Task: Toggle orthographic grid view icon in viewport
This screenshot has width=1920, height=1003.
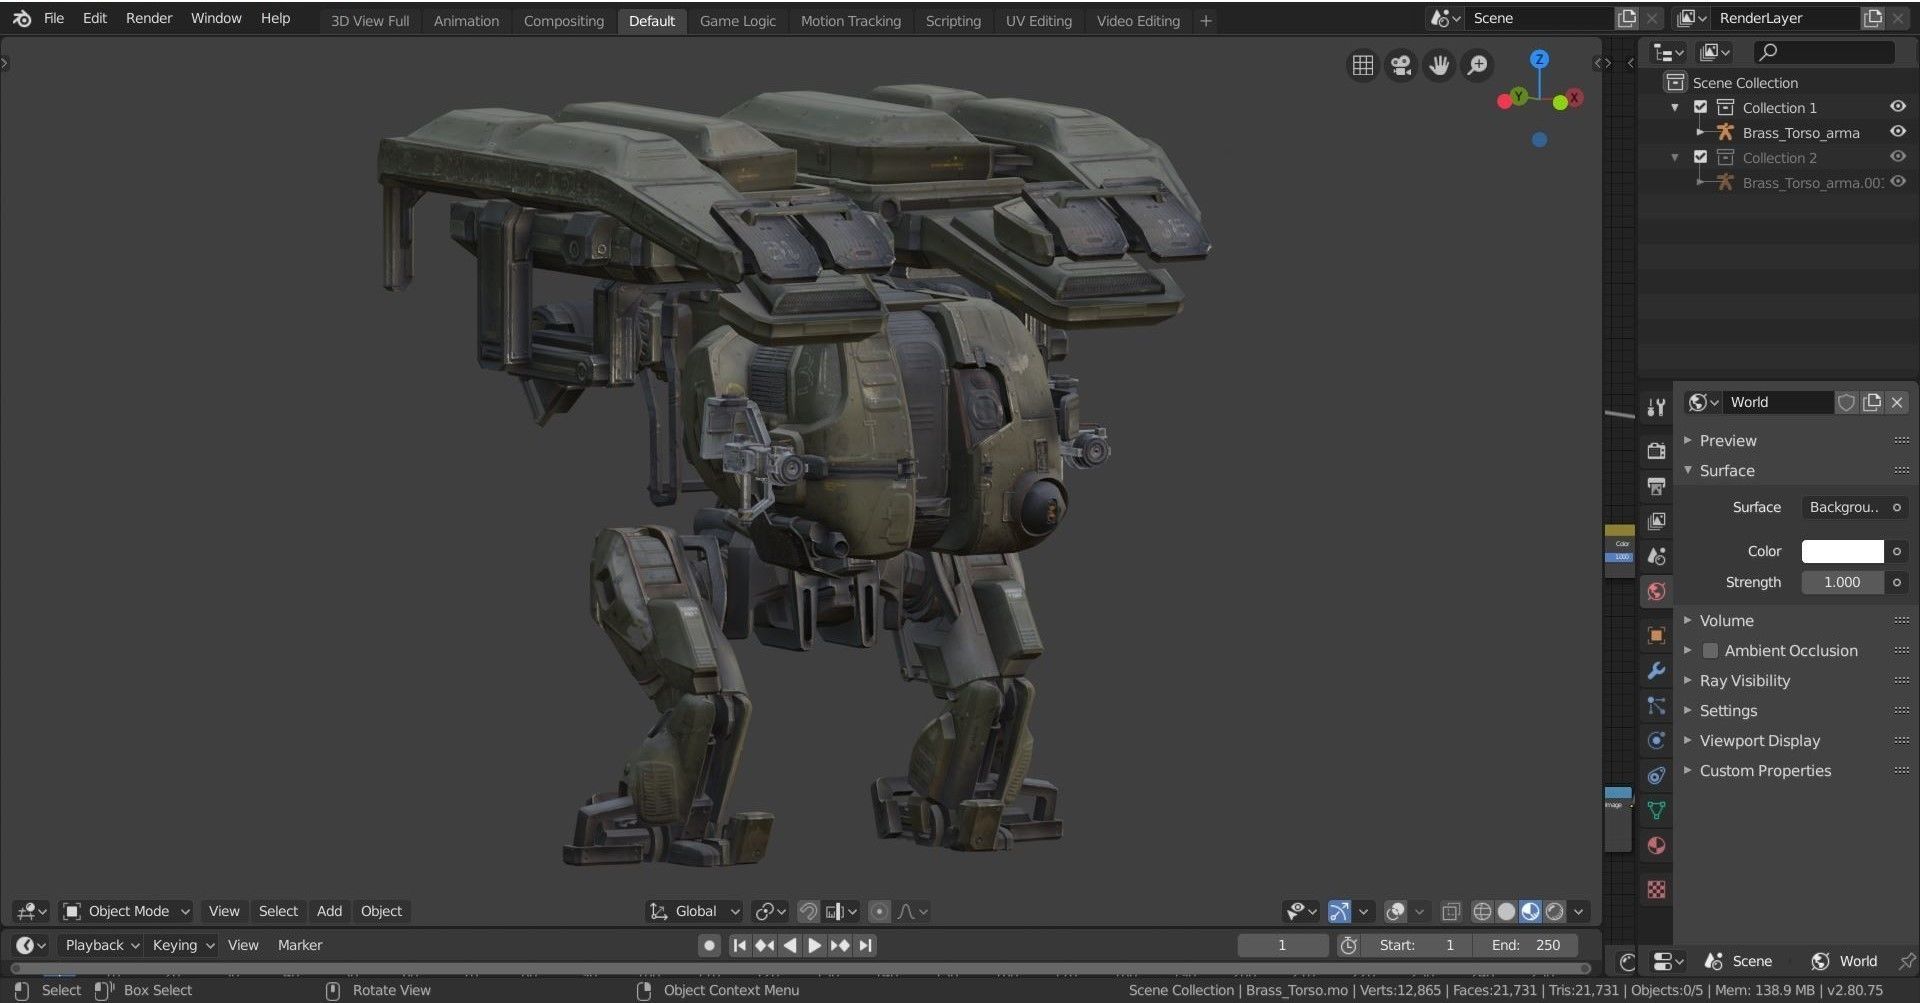Action: point(1363,65)
